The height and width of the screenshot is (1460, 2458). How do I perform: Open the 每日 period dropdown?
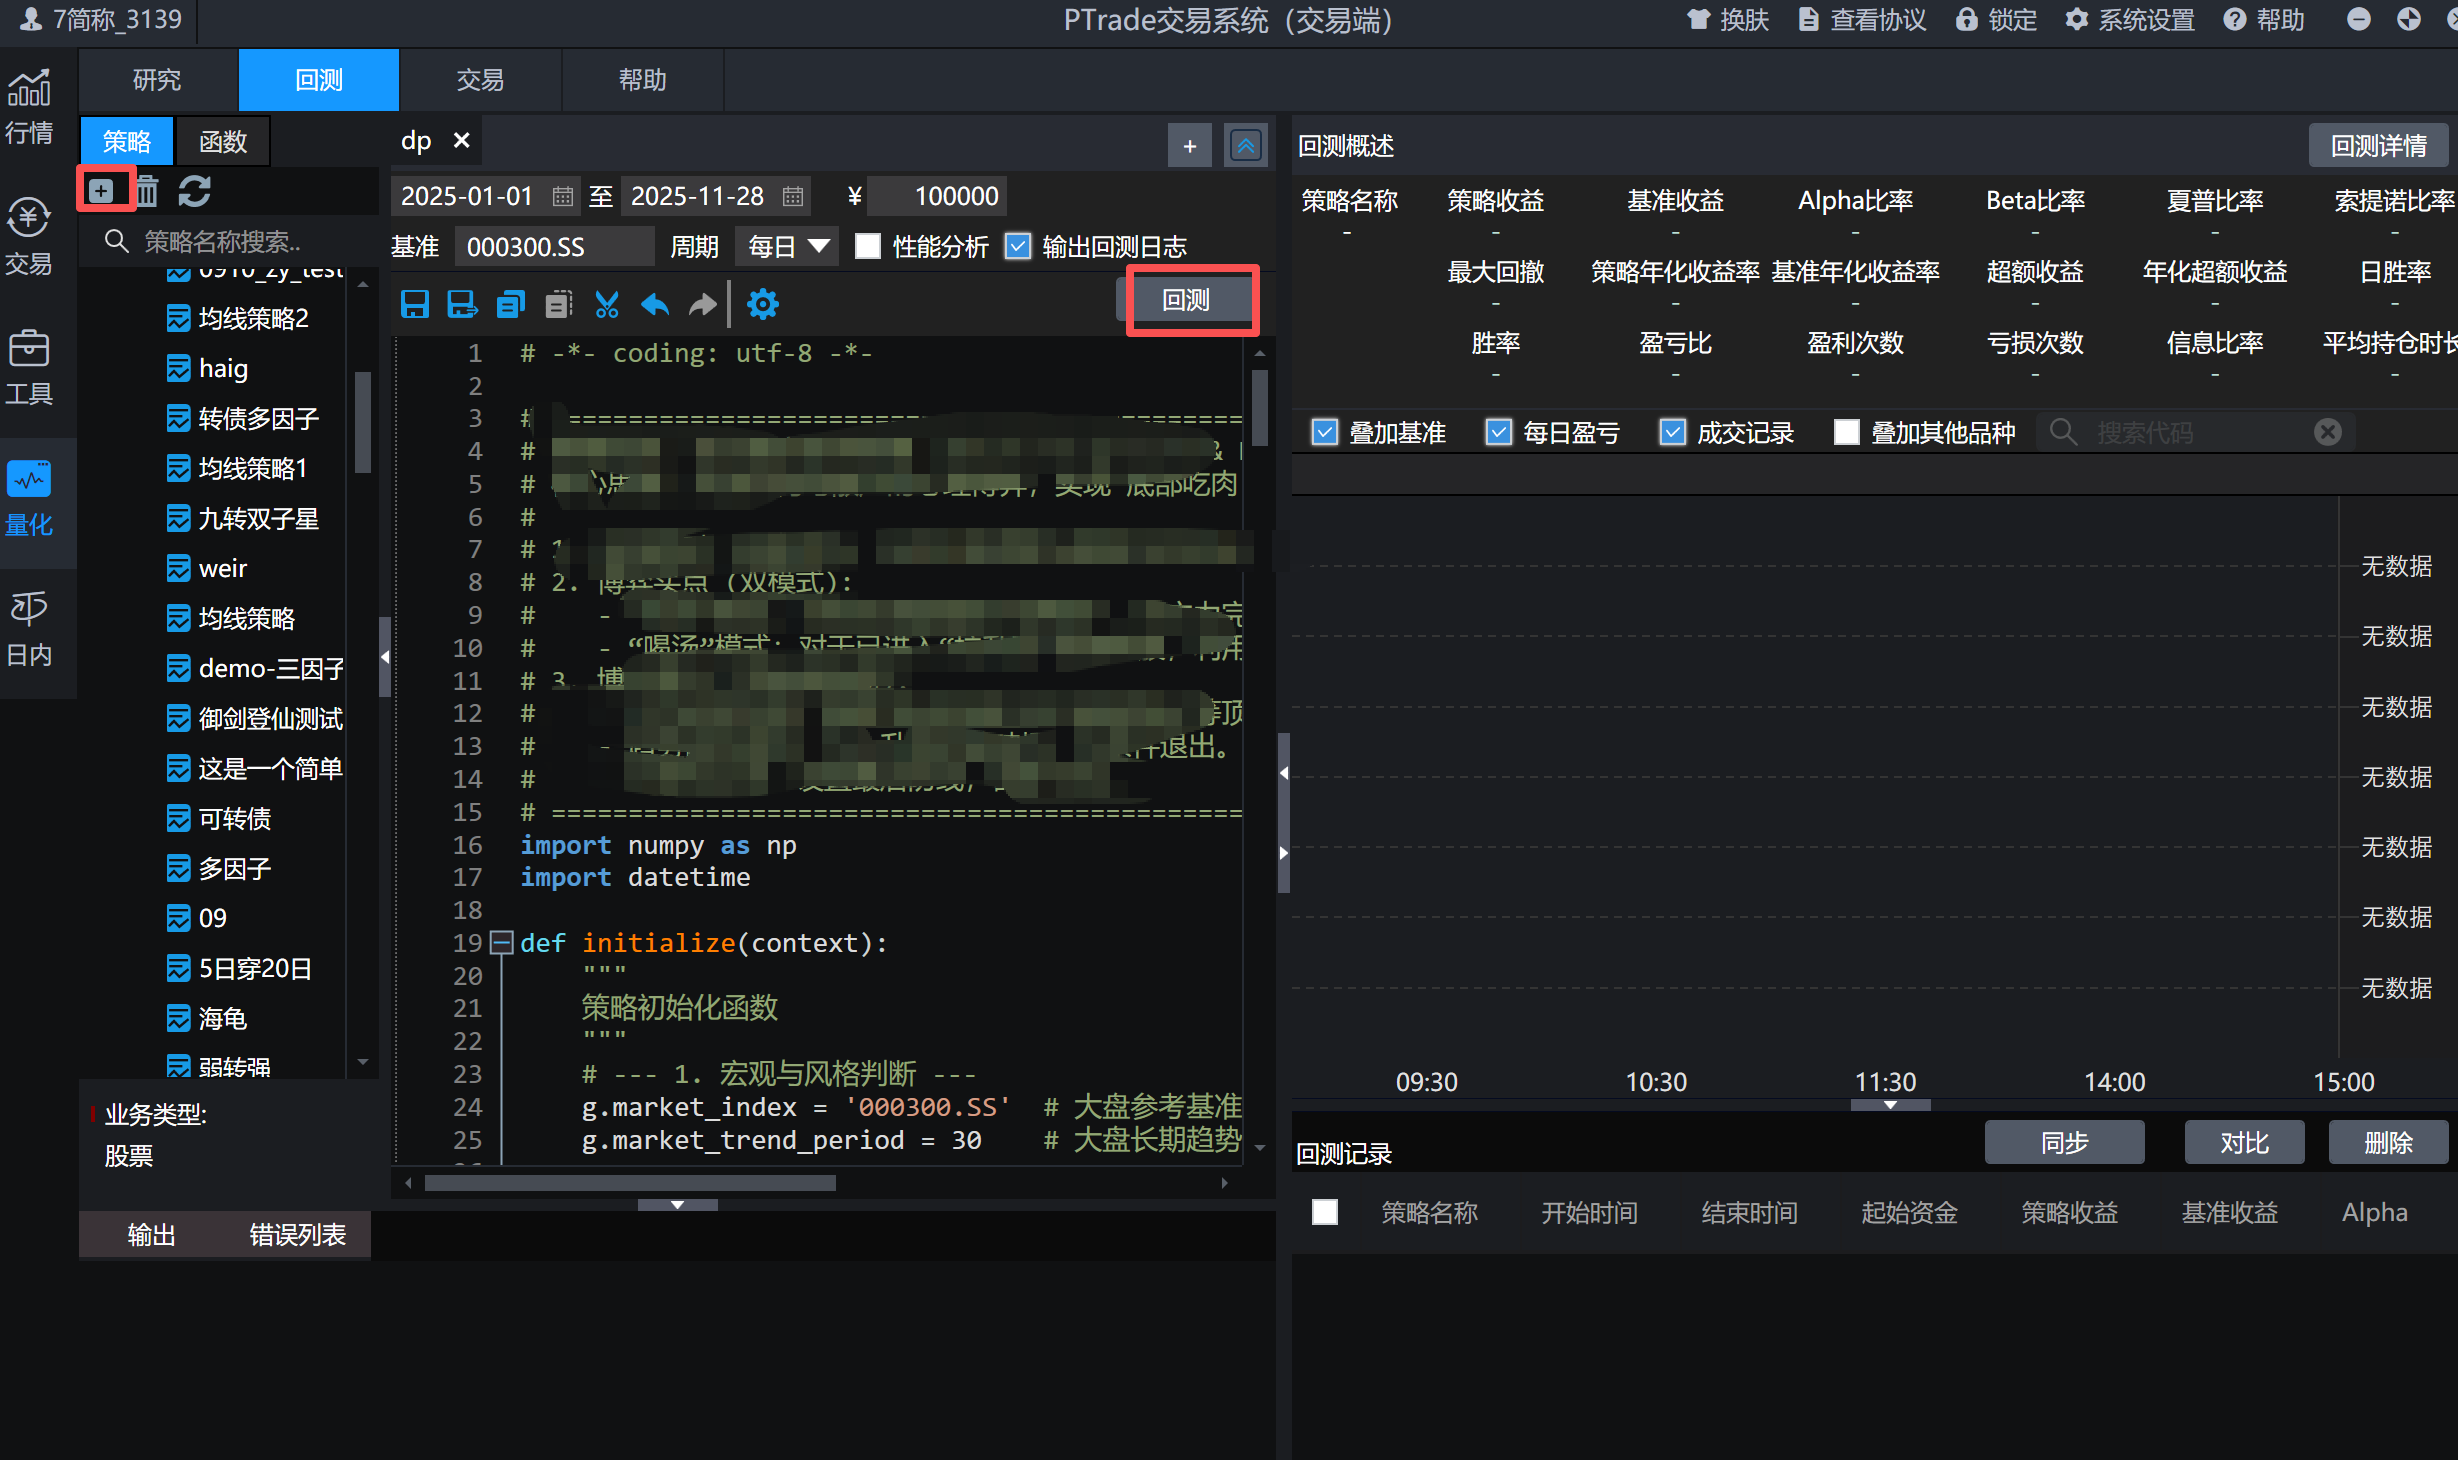pos(789,246)
